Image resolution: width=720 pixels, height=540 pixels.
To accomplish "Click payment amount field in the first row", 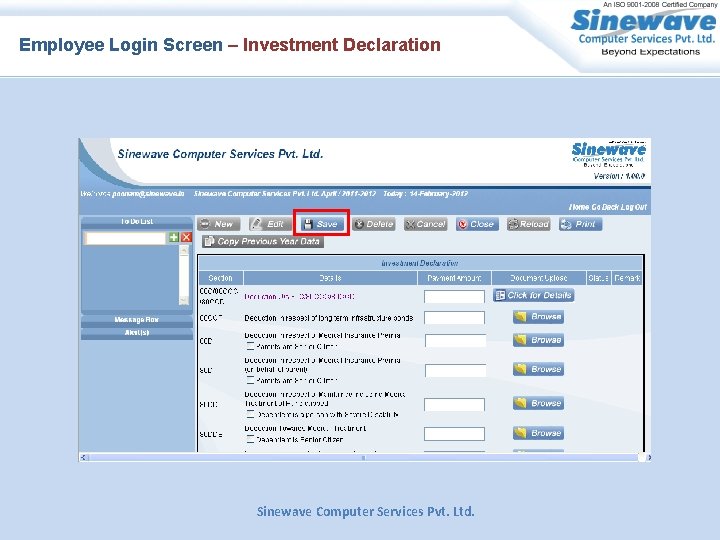I will pos(454,297).
